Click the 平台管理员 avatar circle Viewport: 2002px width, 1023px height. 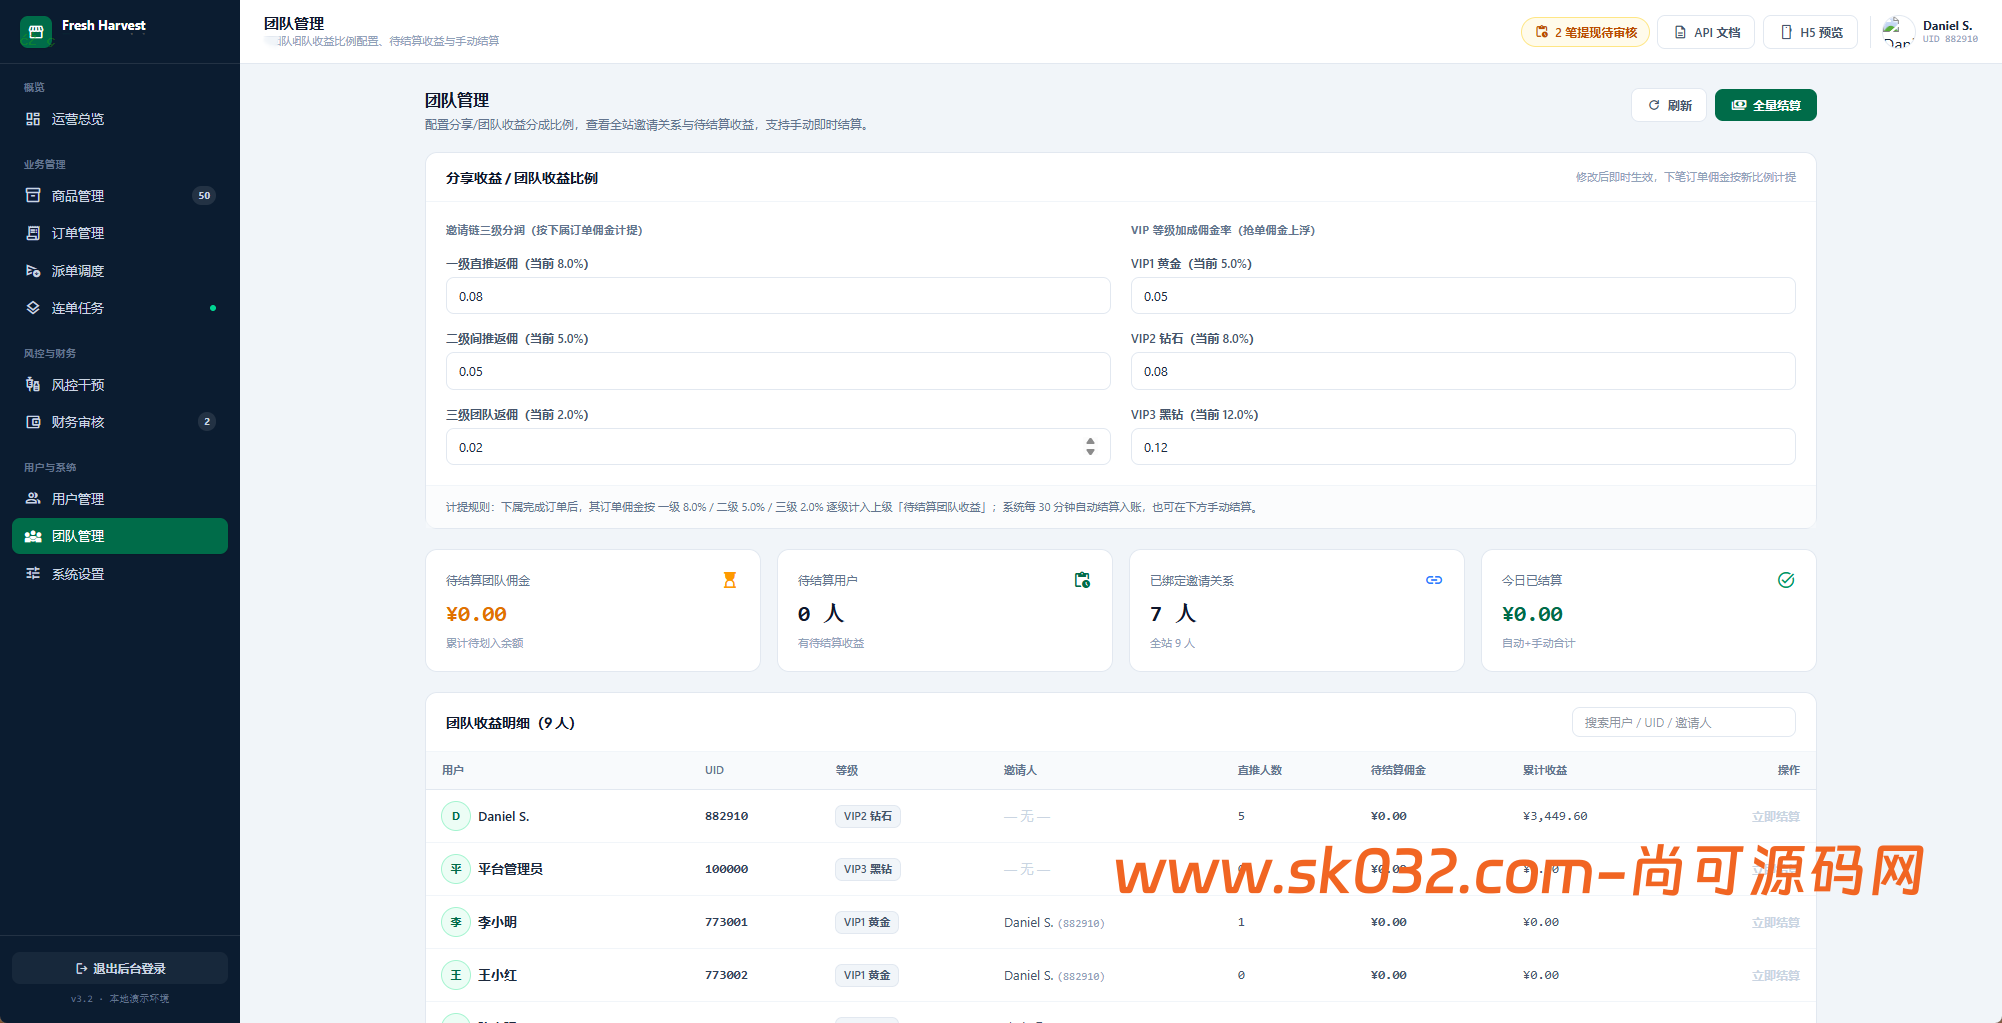coord(456,869)
